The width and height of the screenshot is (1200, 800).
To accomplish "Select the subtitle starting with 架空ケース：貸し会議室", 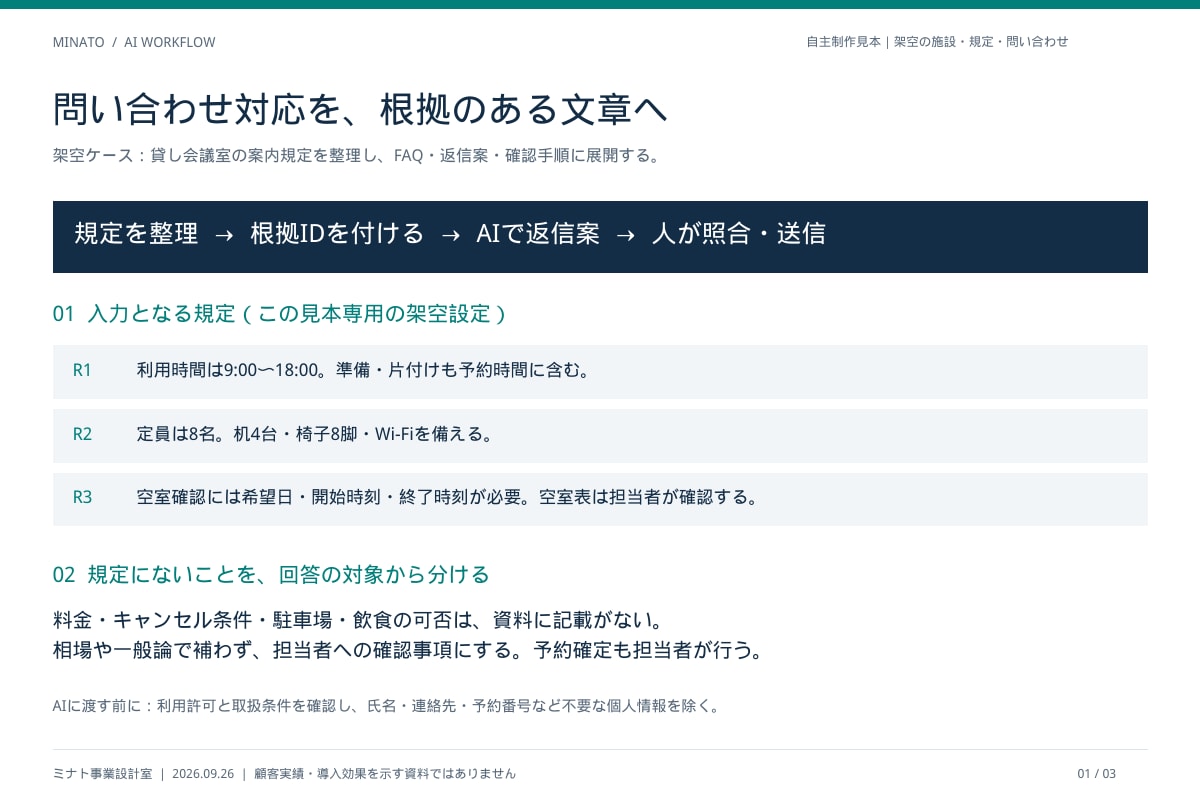I will click(x=357, y=156).
